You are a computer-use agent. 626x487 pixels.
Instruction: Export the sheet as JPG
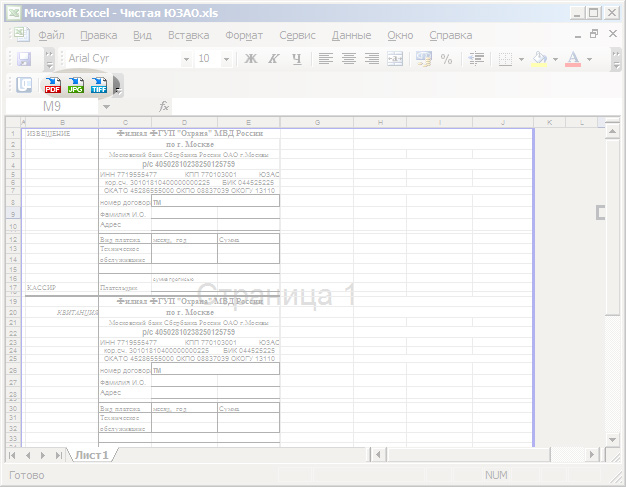[x=75, y=85]
